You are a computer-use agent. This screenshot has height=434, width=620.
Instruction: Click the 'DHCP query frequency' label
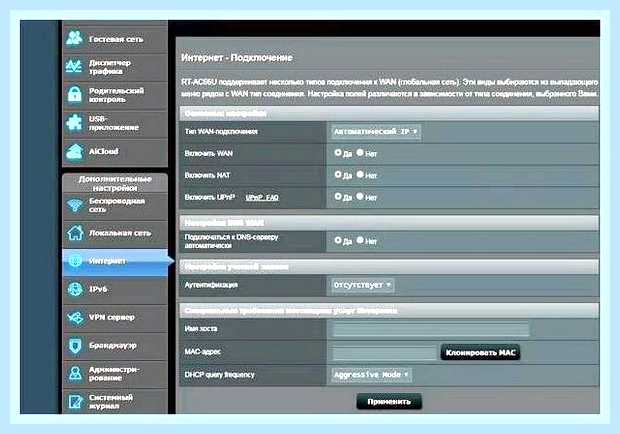point(219,374)
